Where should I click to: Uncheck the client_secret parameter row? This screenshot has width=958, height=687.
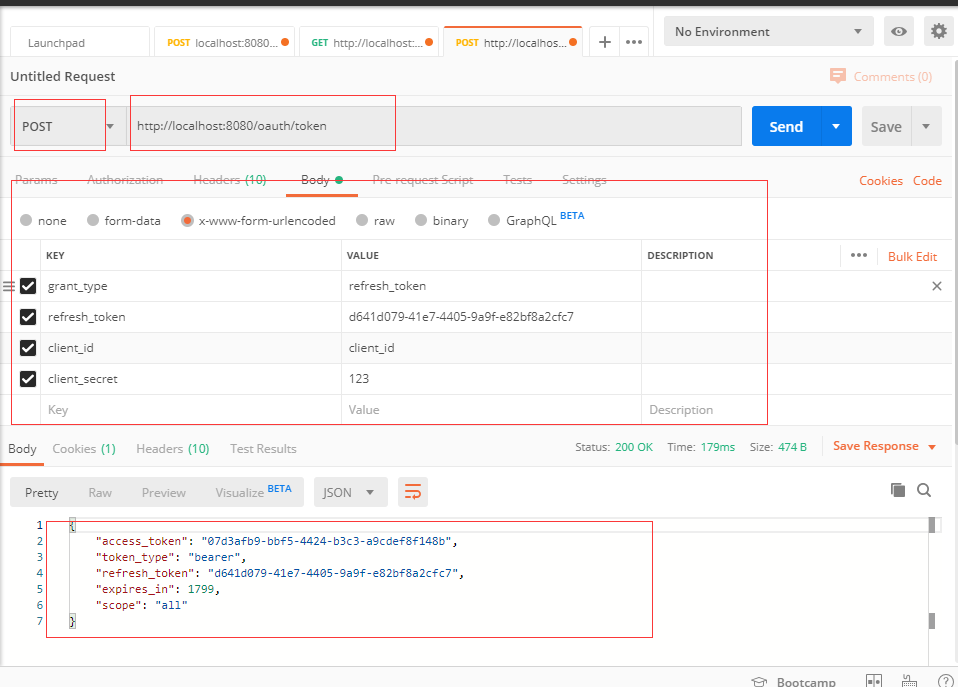(28, 378)
